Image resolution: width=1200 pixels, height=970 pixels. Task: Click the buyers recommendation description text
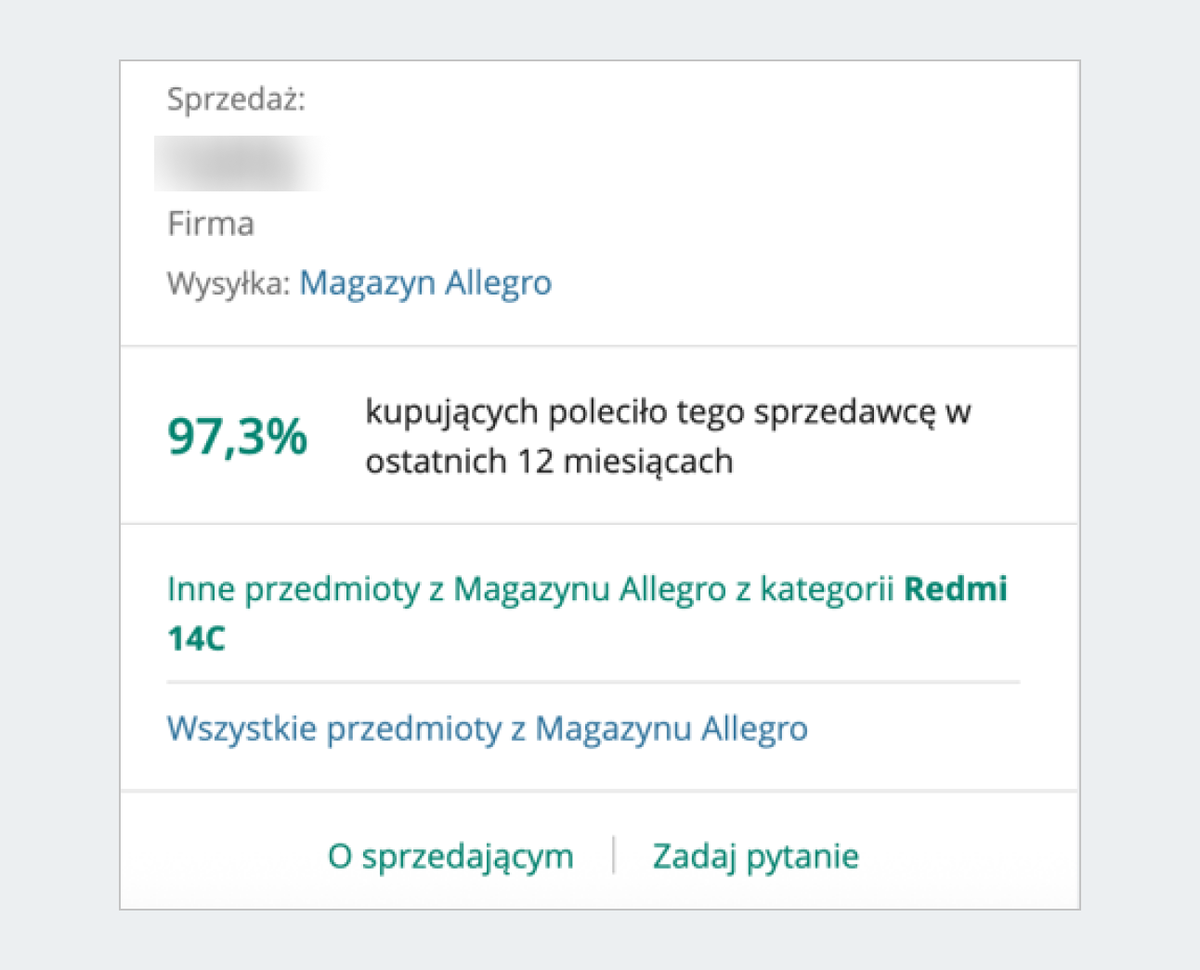click(670, 436)
